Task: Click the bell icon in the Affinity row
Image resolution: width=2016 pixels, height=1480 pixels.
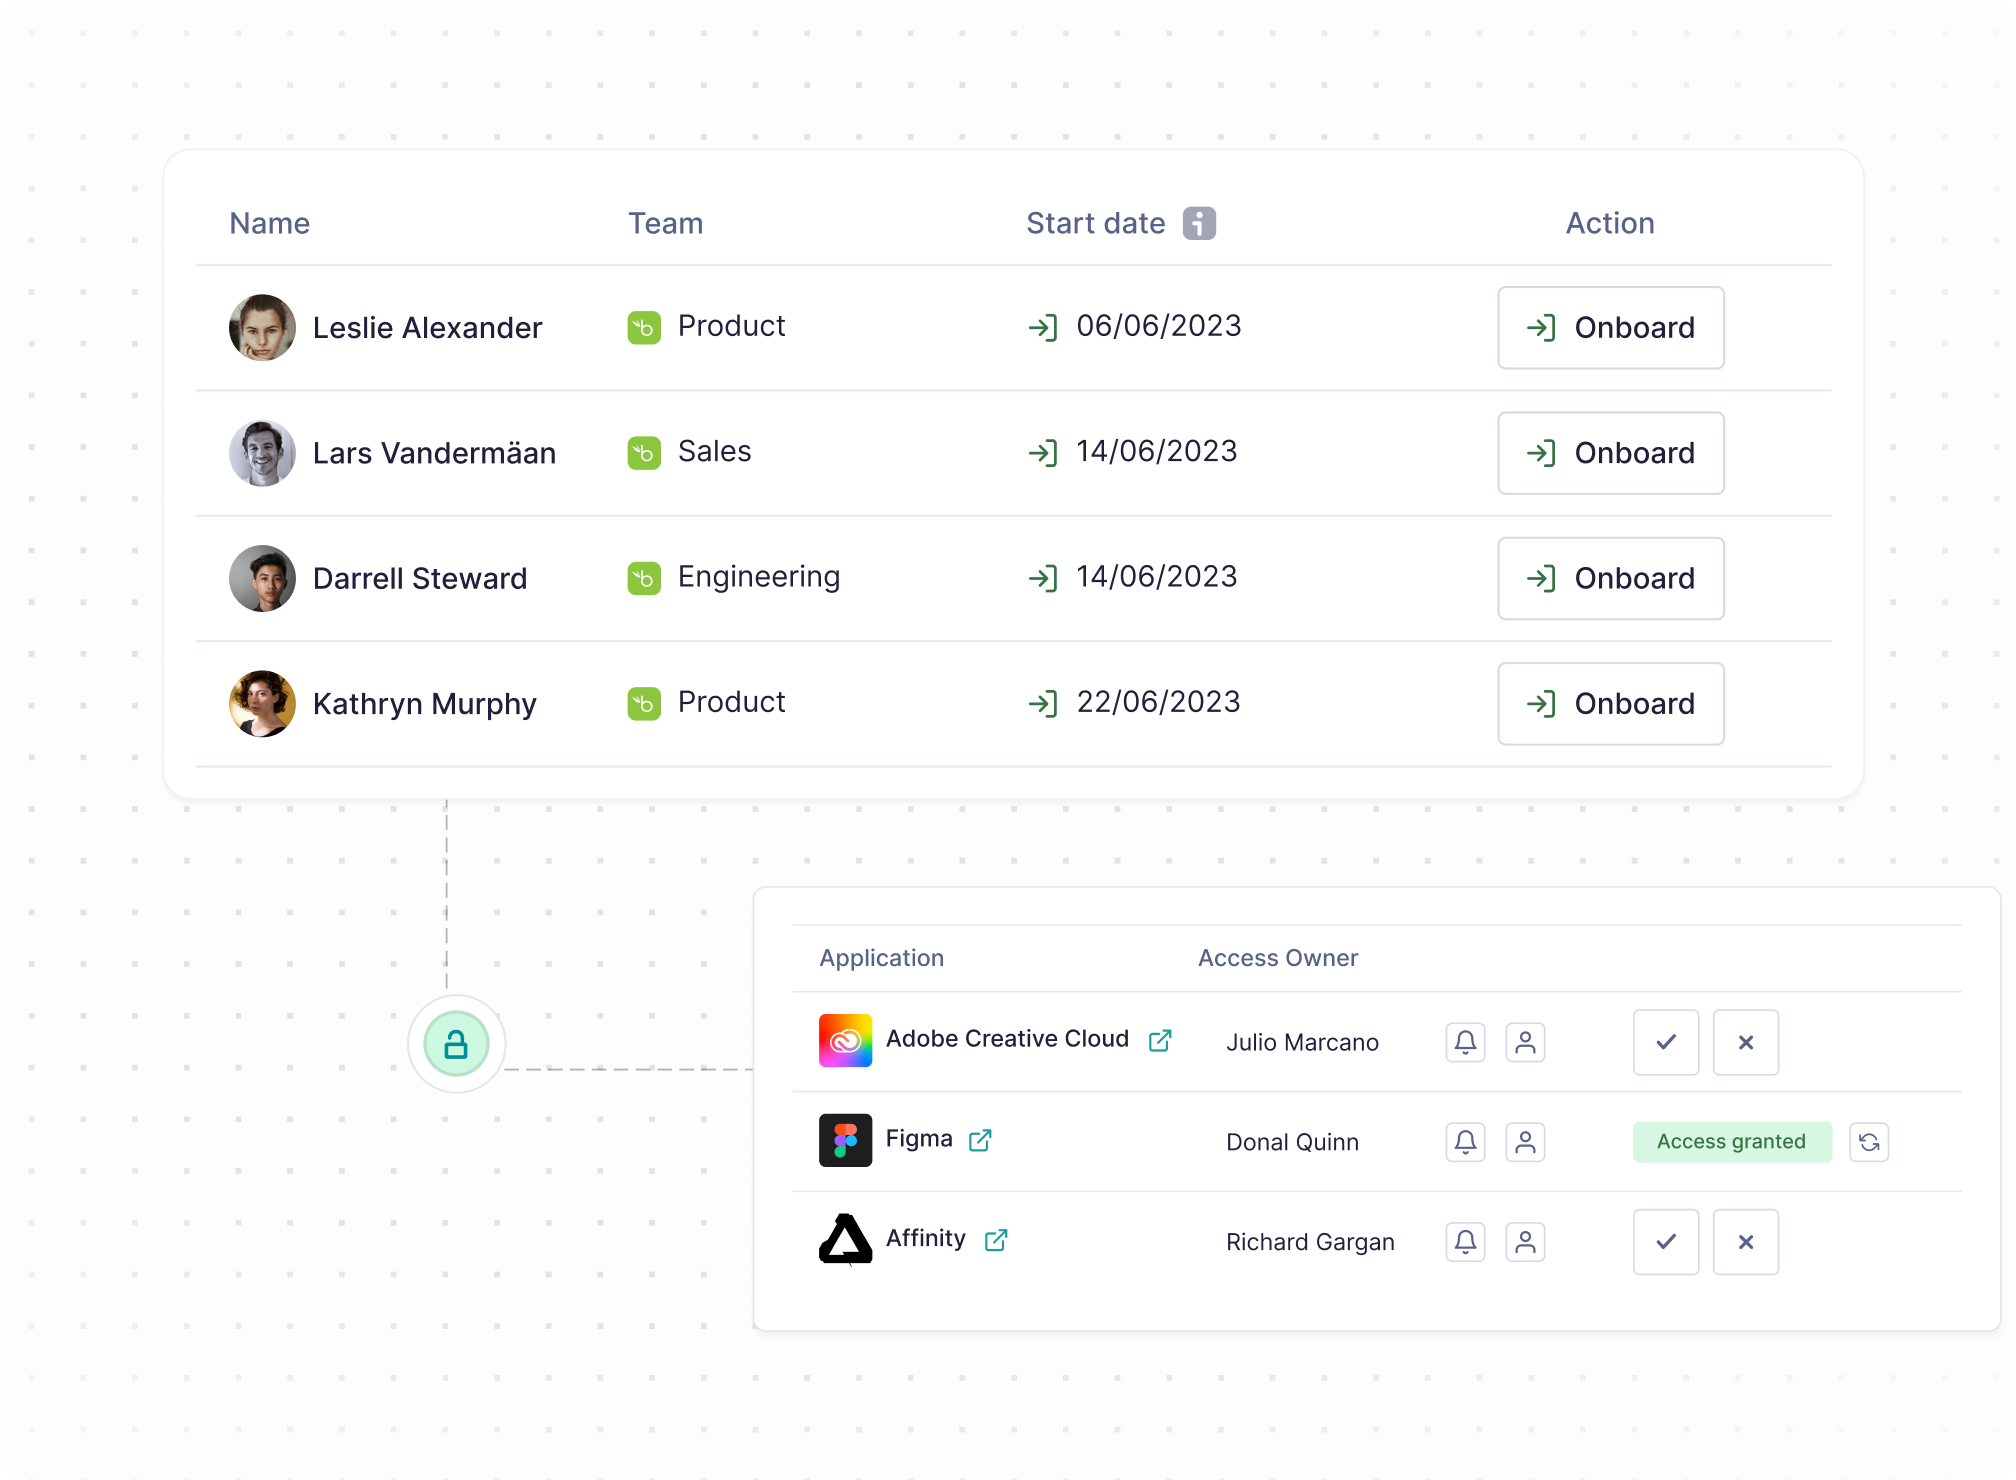Action: click(x=1465, y=1242)
